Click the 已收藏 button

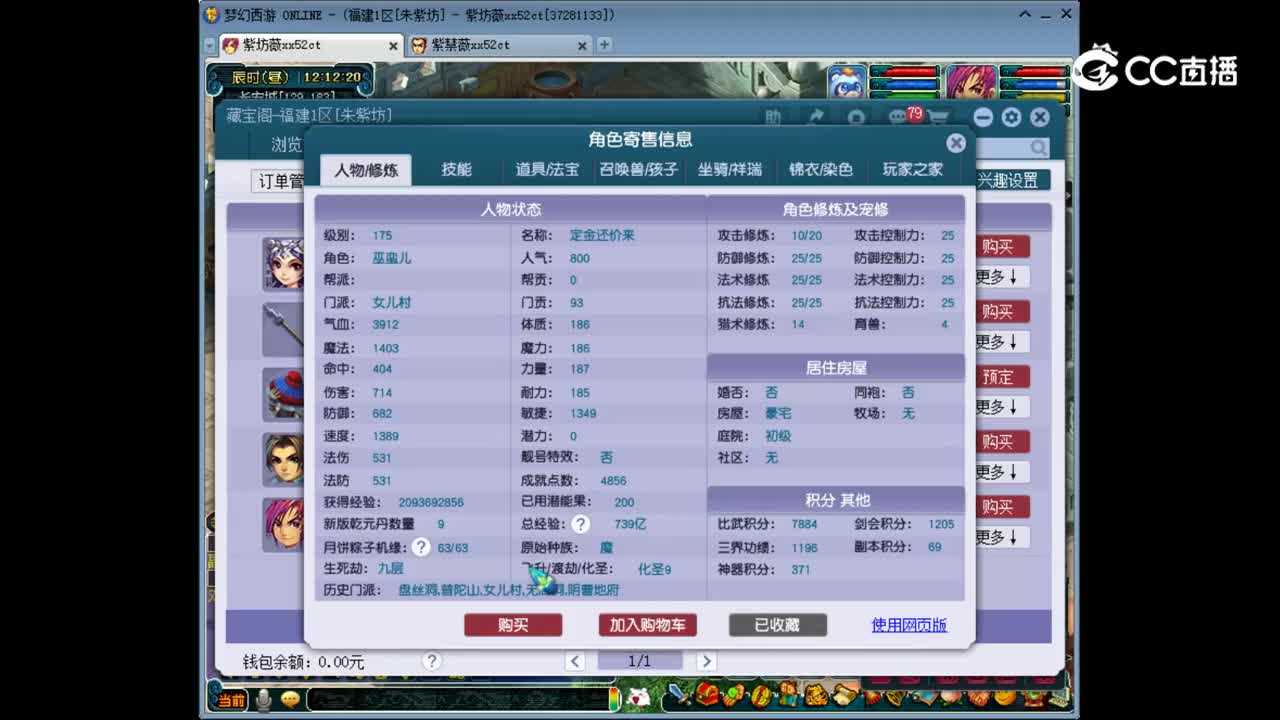tap(778, 625)
